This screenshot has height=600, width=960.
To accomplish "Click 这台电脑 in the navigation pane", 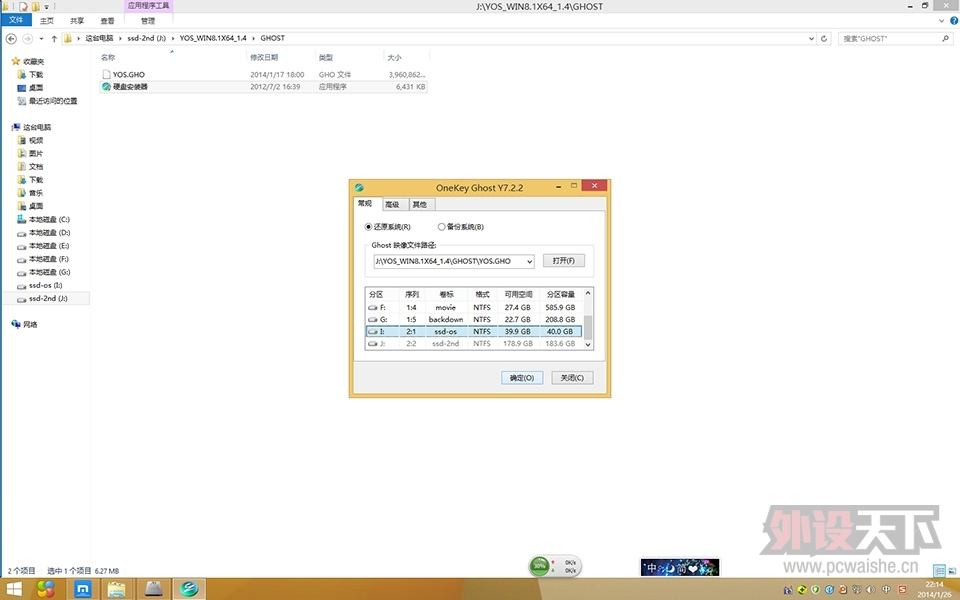I will tap(32, 127).
